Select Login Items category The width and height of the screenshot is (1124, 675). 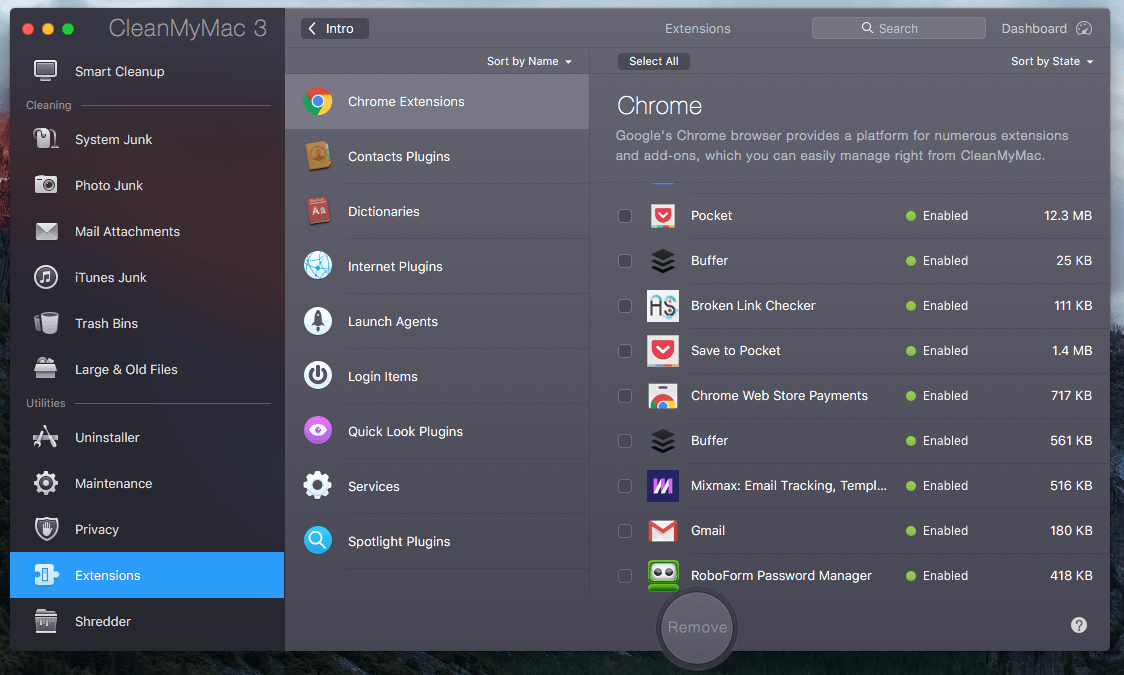point(437,375)
